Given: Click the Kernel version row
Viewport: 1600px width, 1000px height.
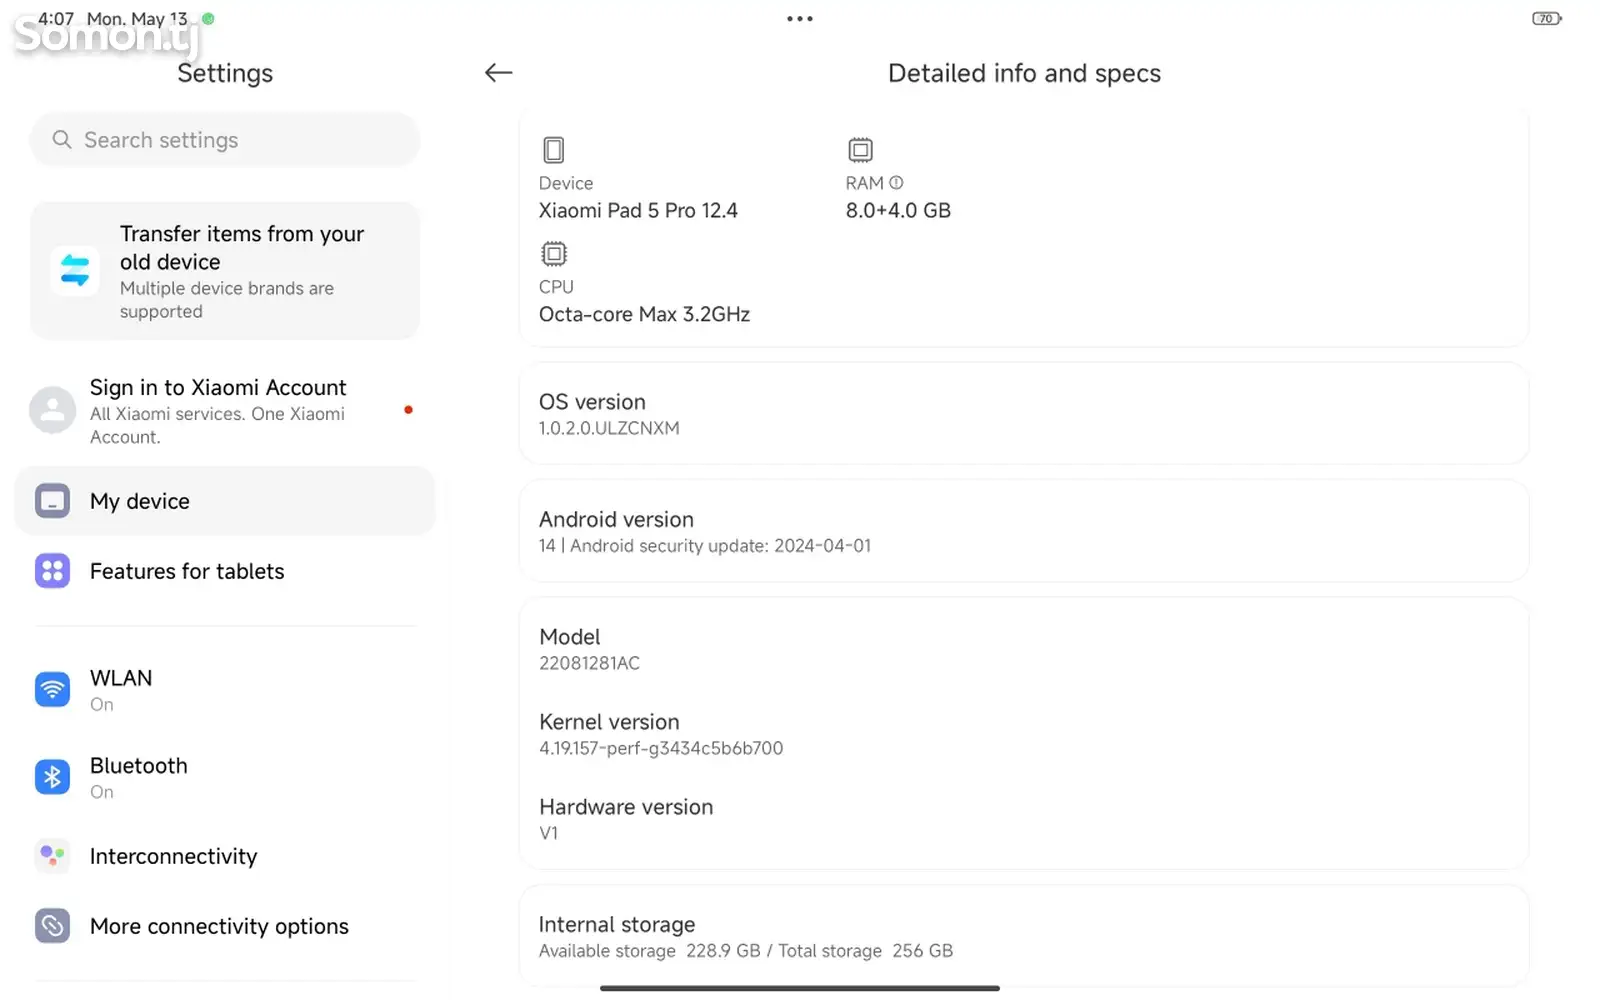Looking at the screenshot, I should pyautogui.click(x=1024, y=734).
